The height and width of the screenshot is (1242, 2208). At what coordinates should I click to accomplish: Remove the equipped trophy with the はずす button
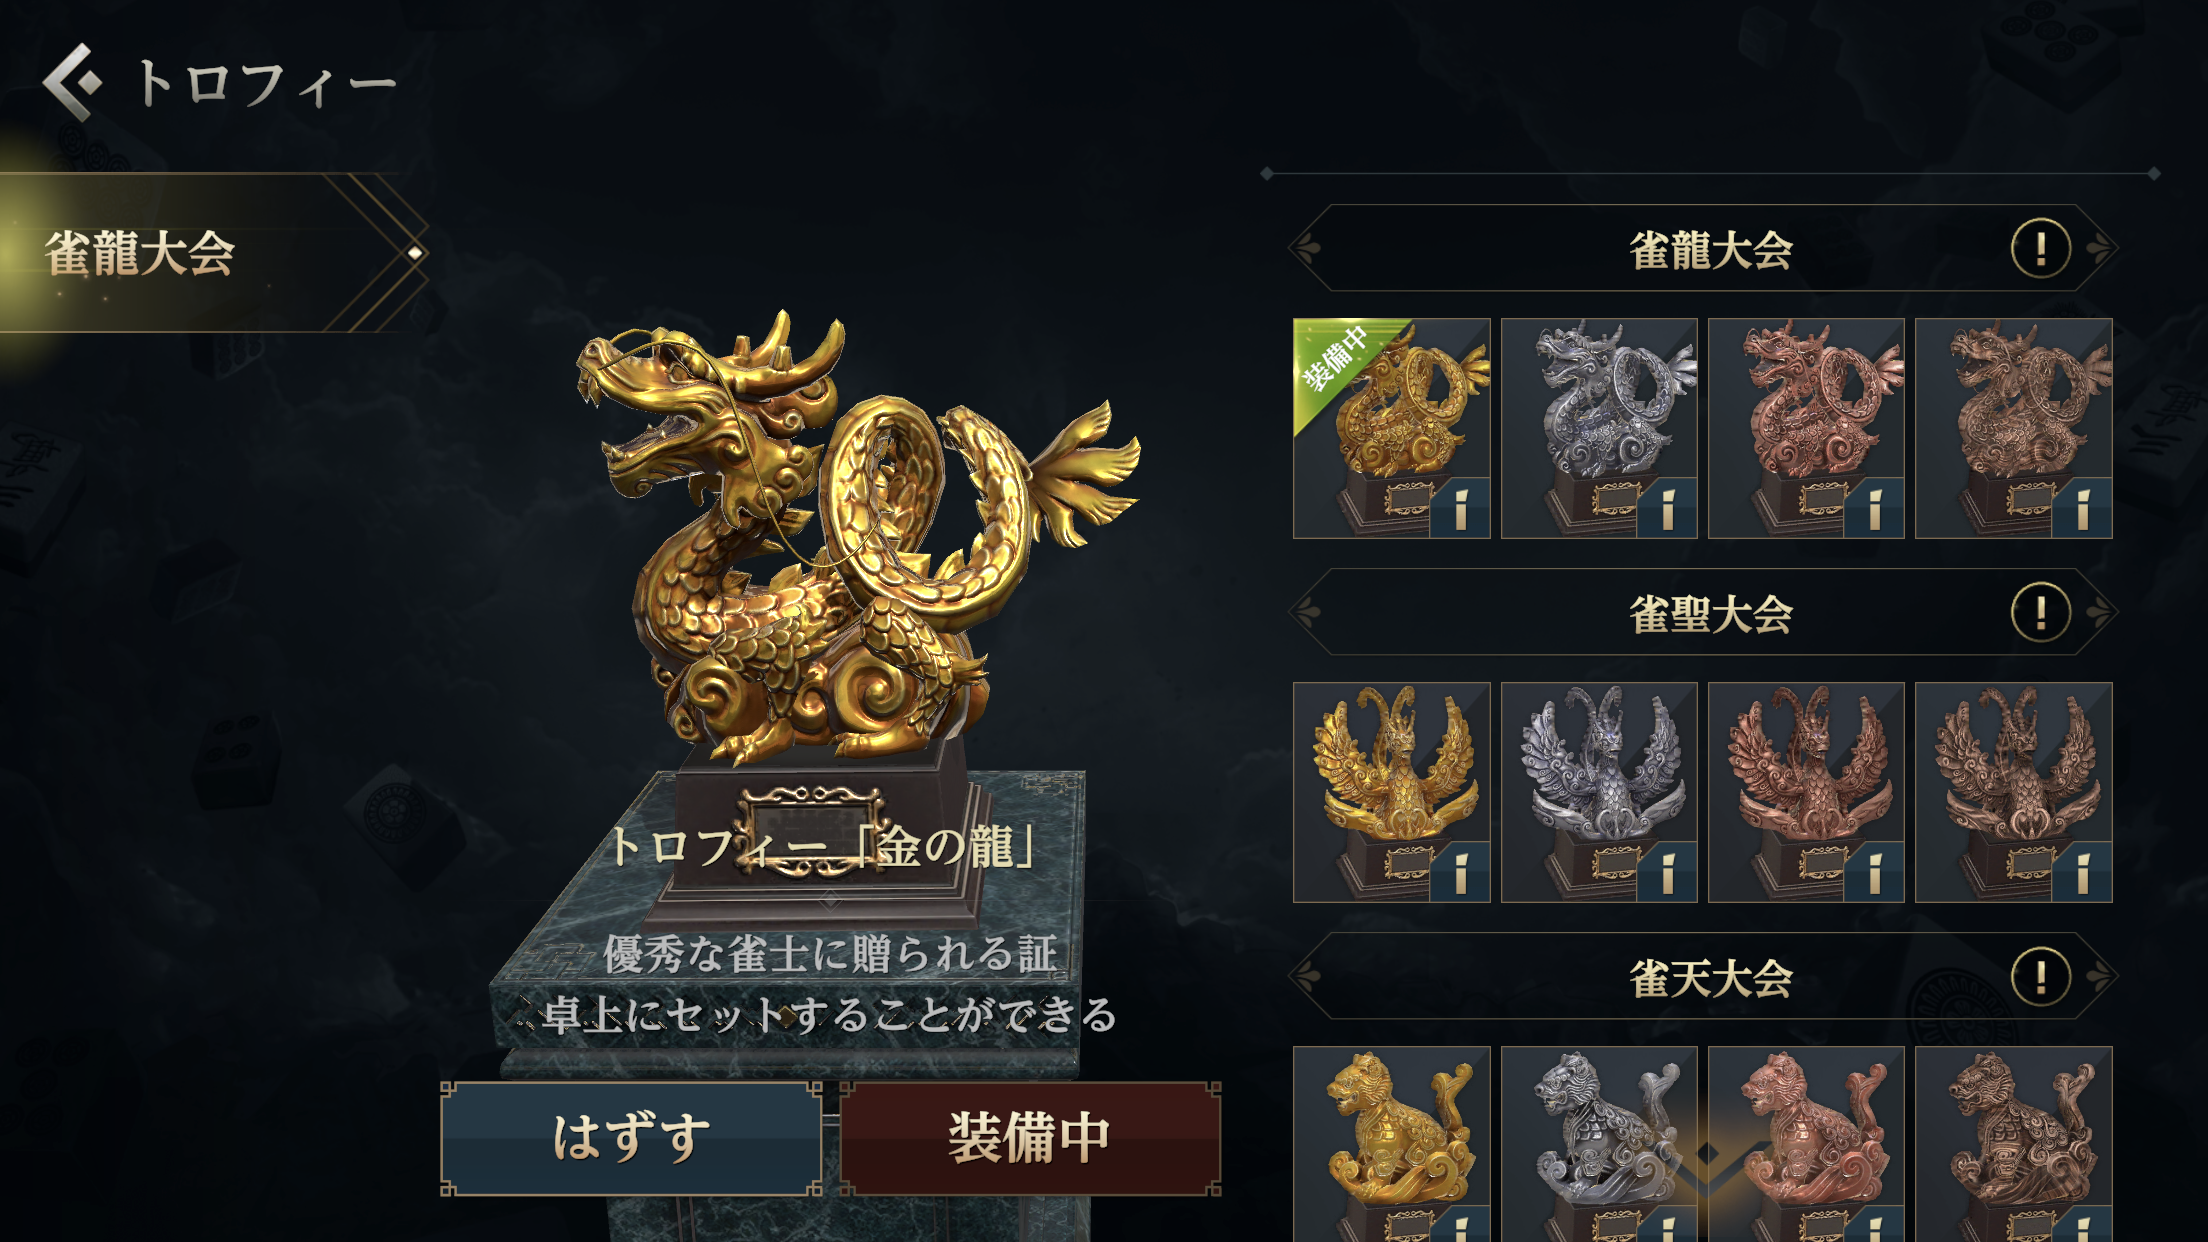(631, 1138)
